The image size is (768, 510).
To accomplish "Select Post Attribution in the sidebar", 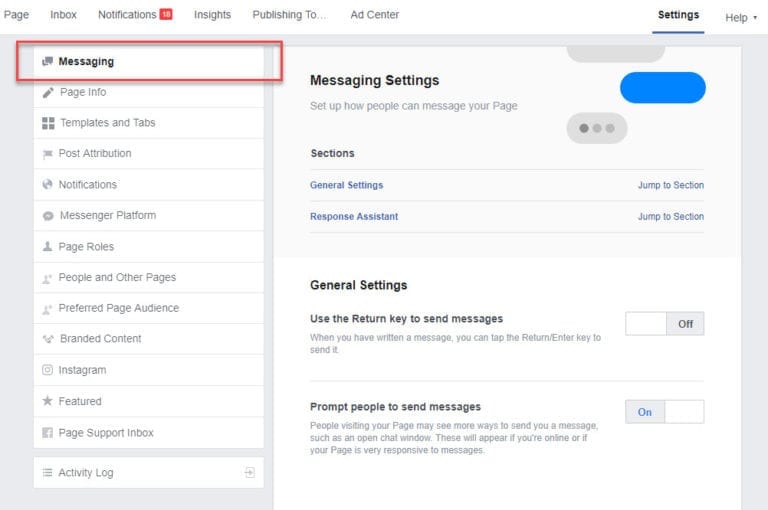I will [149, 154].
